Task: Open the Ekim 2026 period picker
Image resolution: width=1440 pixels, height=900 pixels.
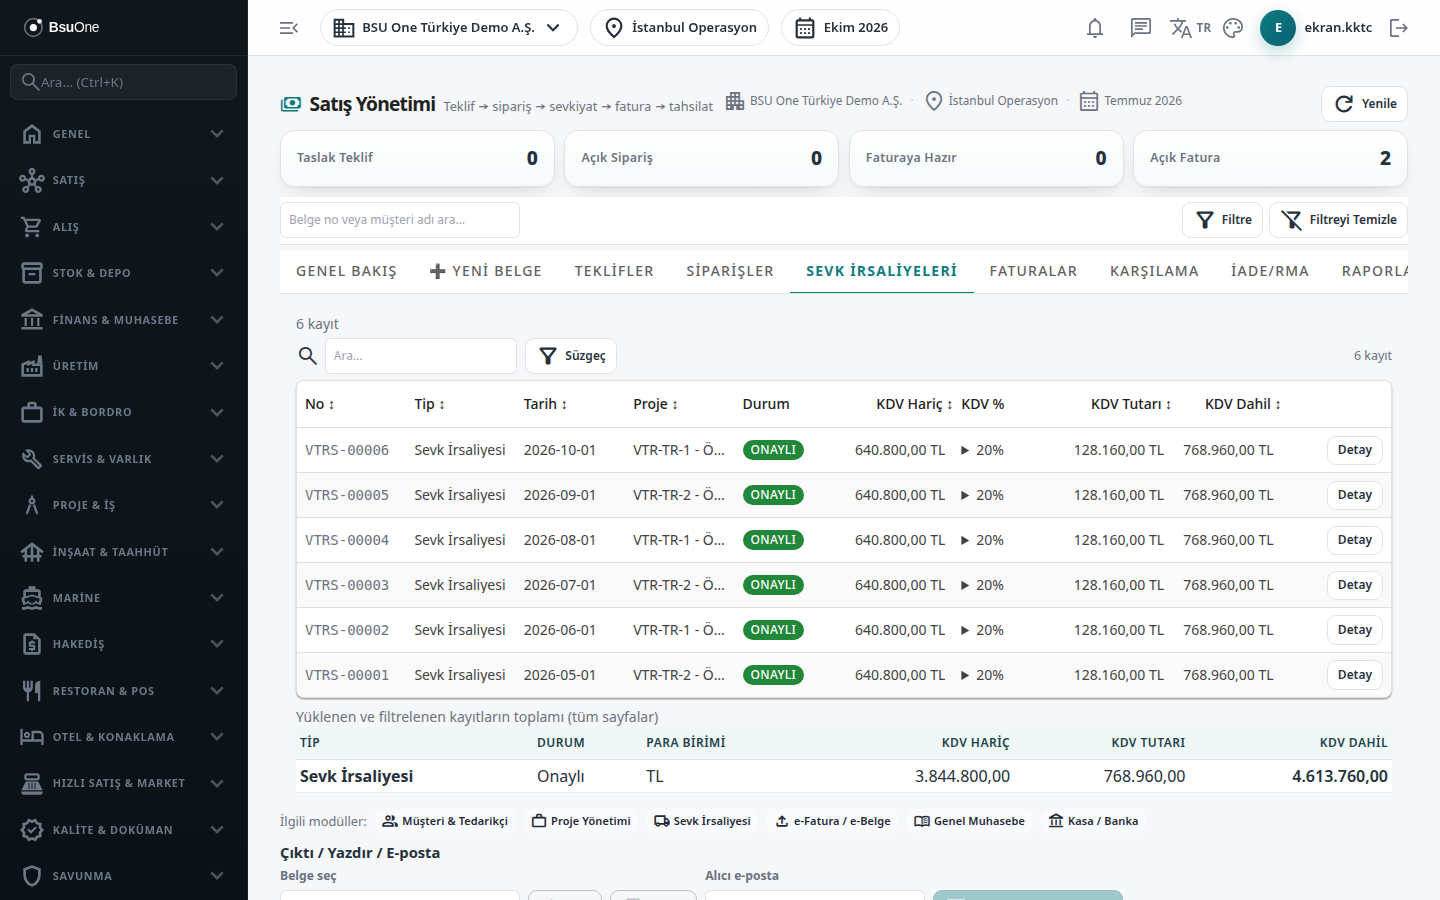Action: pyautogui.click(x=840, y=28)
